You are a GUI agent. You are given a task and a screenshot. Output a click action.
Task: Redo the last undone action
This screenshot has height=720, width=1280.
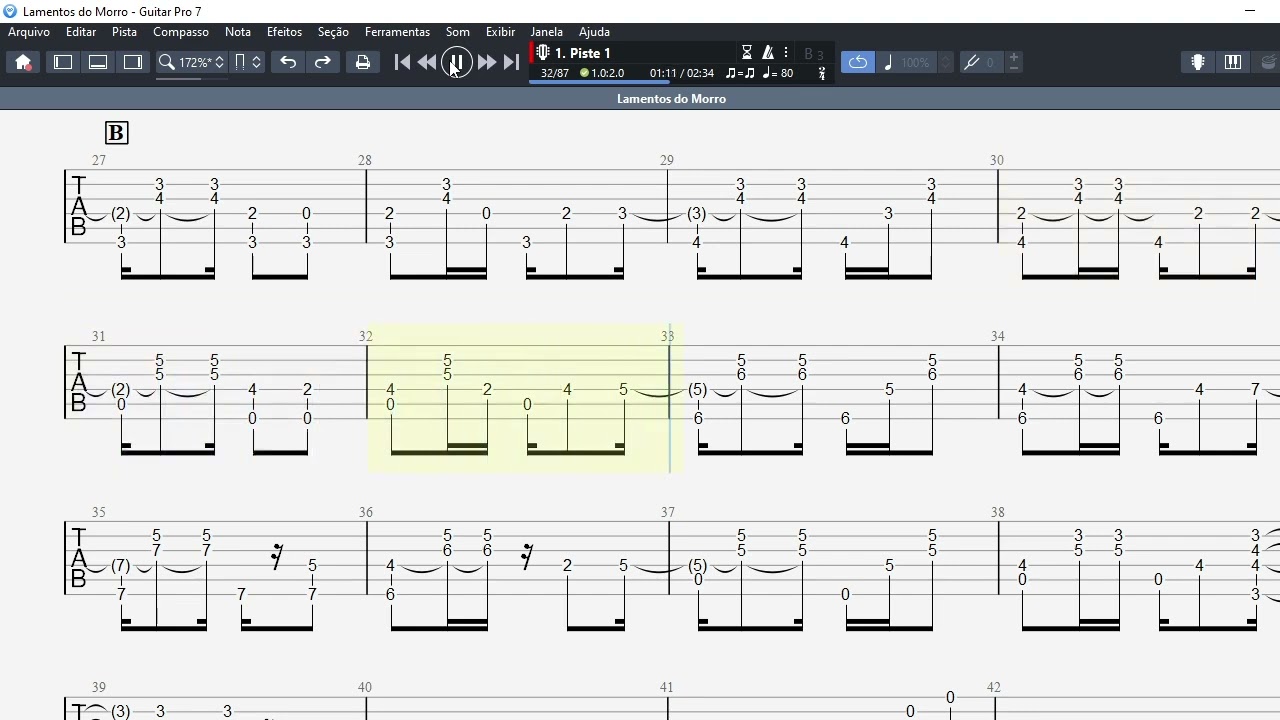[x=322, y=62]
